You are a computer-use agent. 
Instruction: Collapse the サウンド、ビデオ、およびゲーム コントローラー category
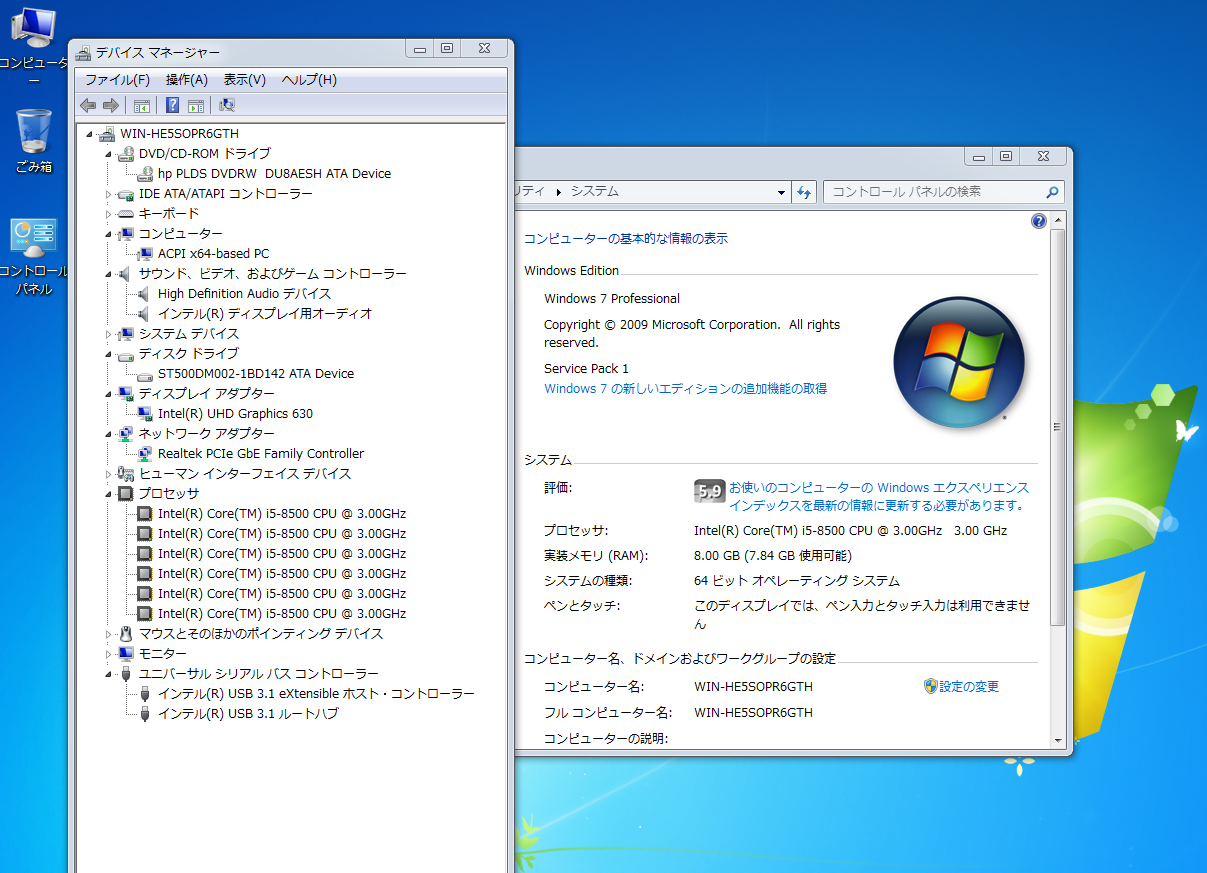[109, 274]
